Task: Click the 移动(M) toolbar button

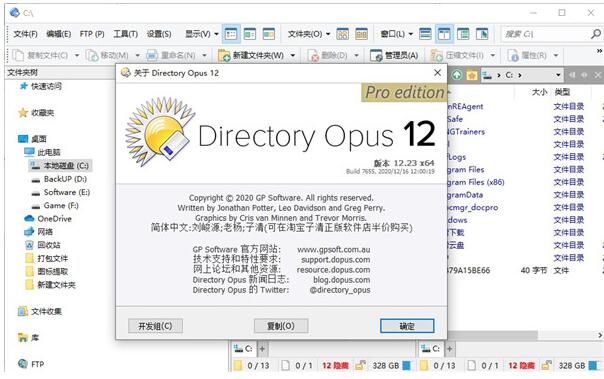Action: point(107,55)
